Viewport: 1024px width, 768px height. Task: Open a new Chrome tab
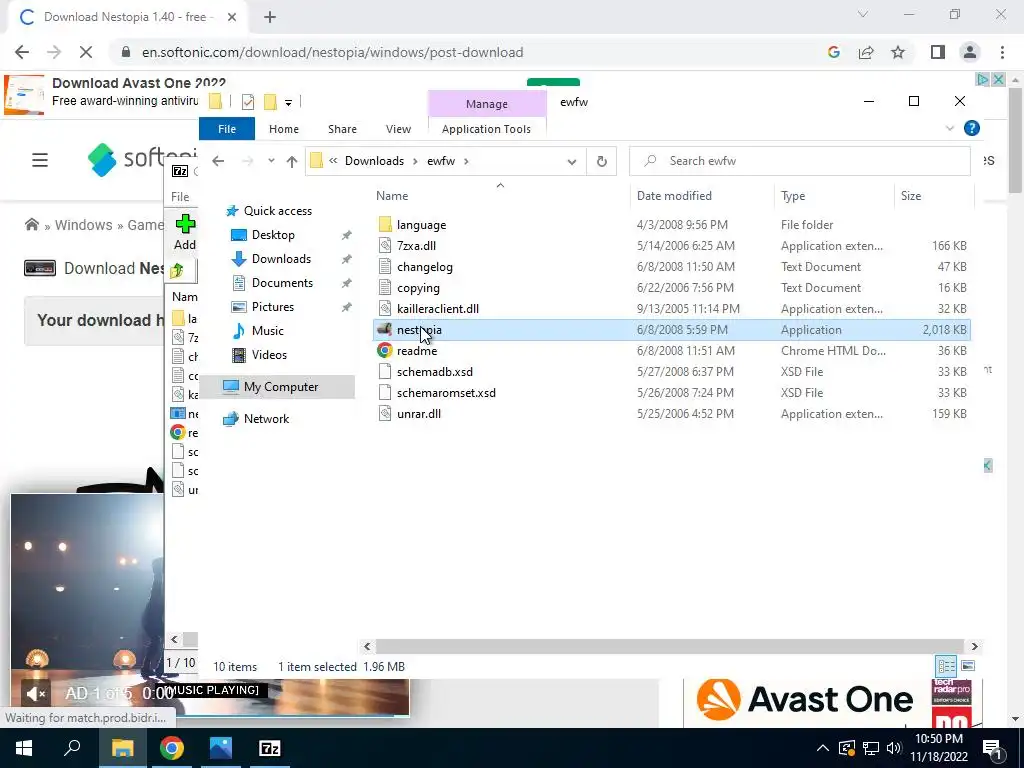[x=270, y=17]
